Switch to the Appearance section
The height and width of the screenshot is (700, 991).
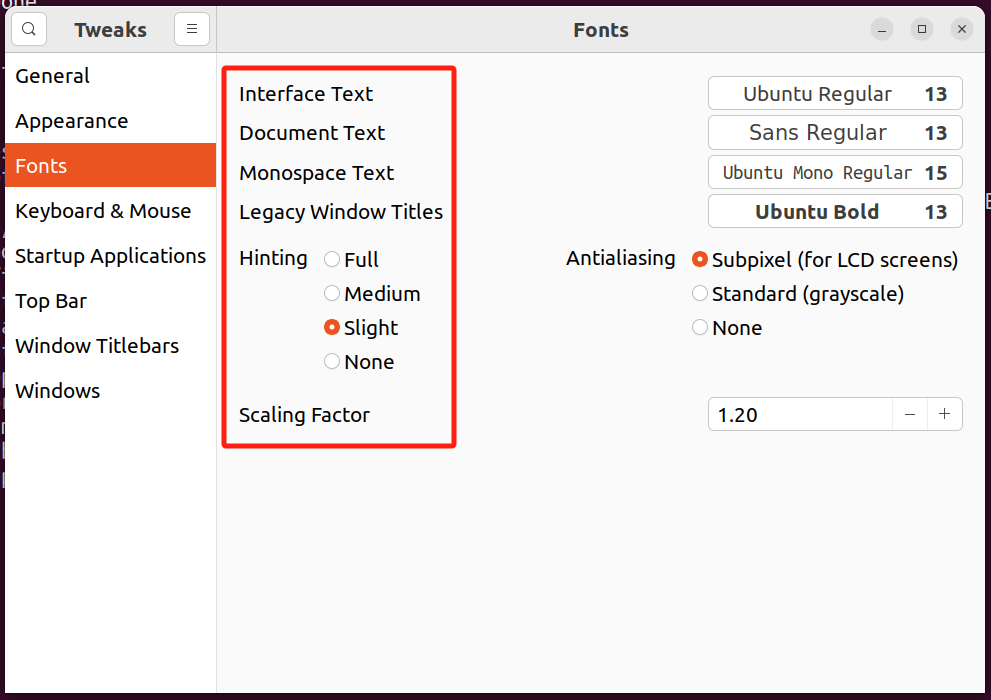[72, 121]
